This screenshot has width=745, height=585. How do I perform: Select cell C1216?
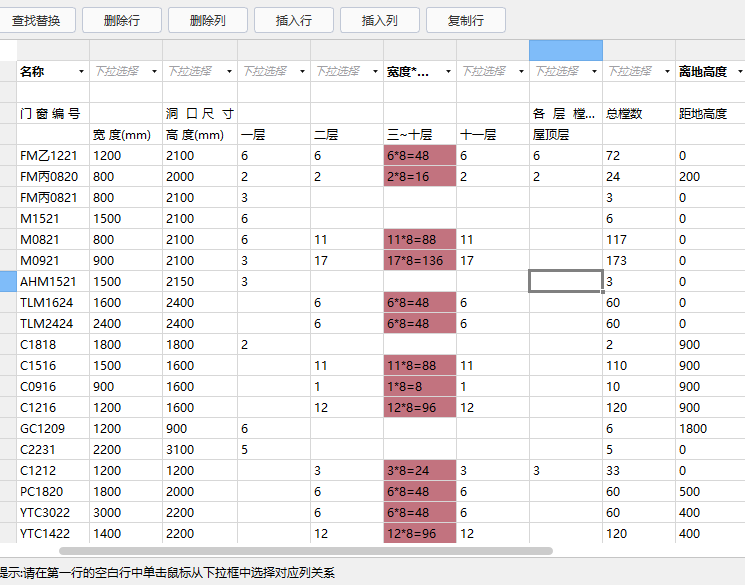pos(53,407)
